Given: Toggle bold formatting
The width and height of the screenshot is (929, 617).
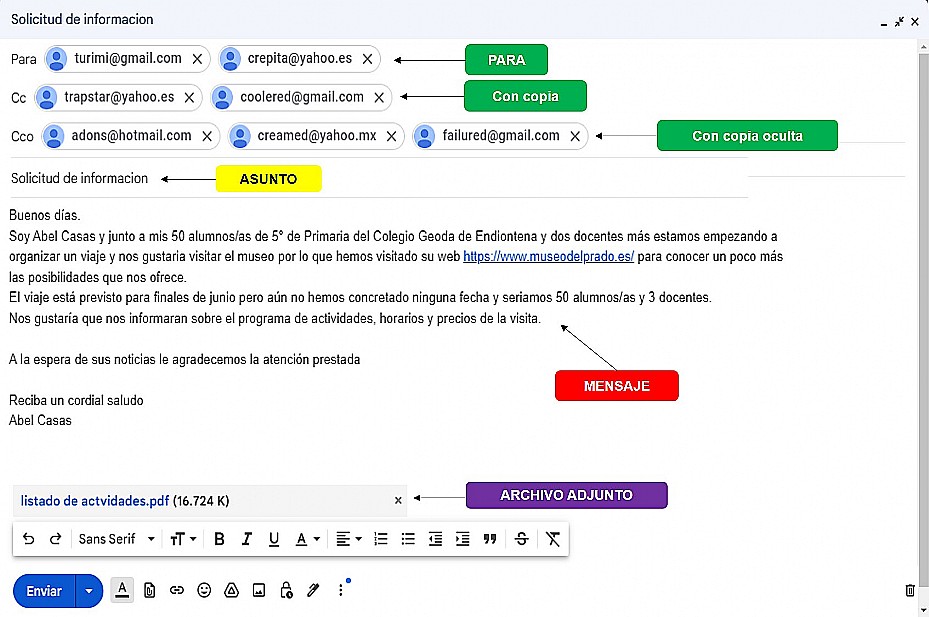Looking at the screenshot, I should coord(219,539).
